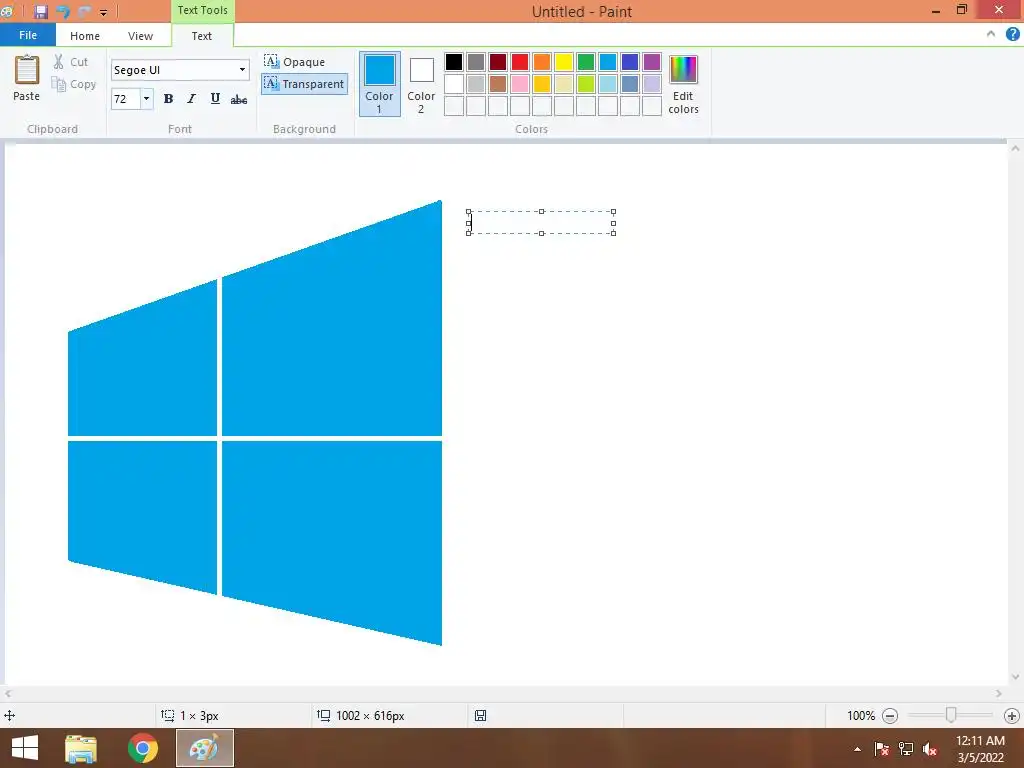Pick the blue-gray color swatch
The image size is (1024, 768).
tap(630, 84)
